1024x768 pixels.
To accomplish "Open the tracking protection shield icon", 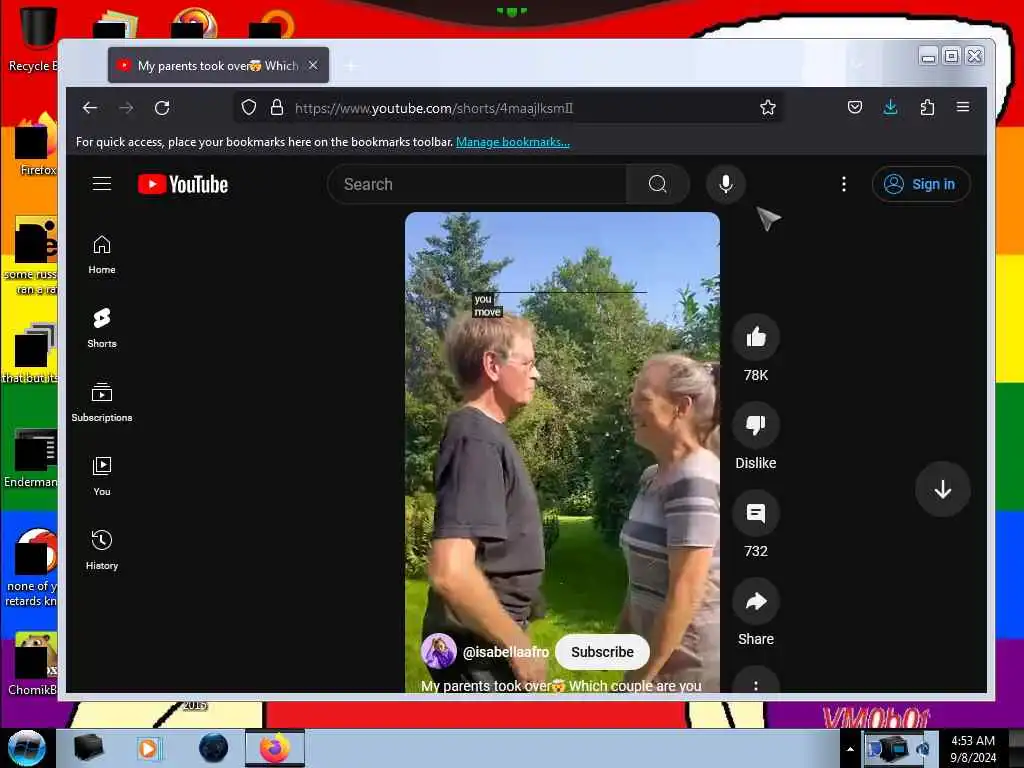I will 249,108.
